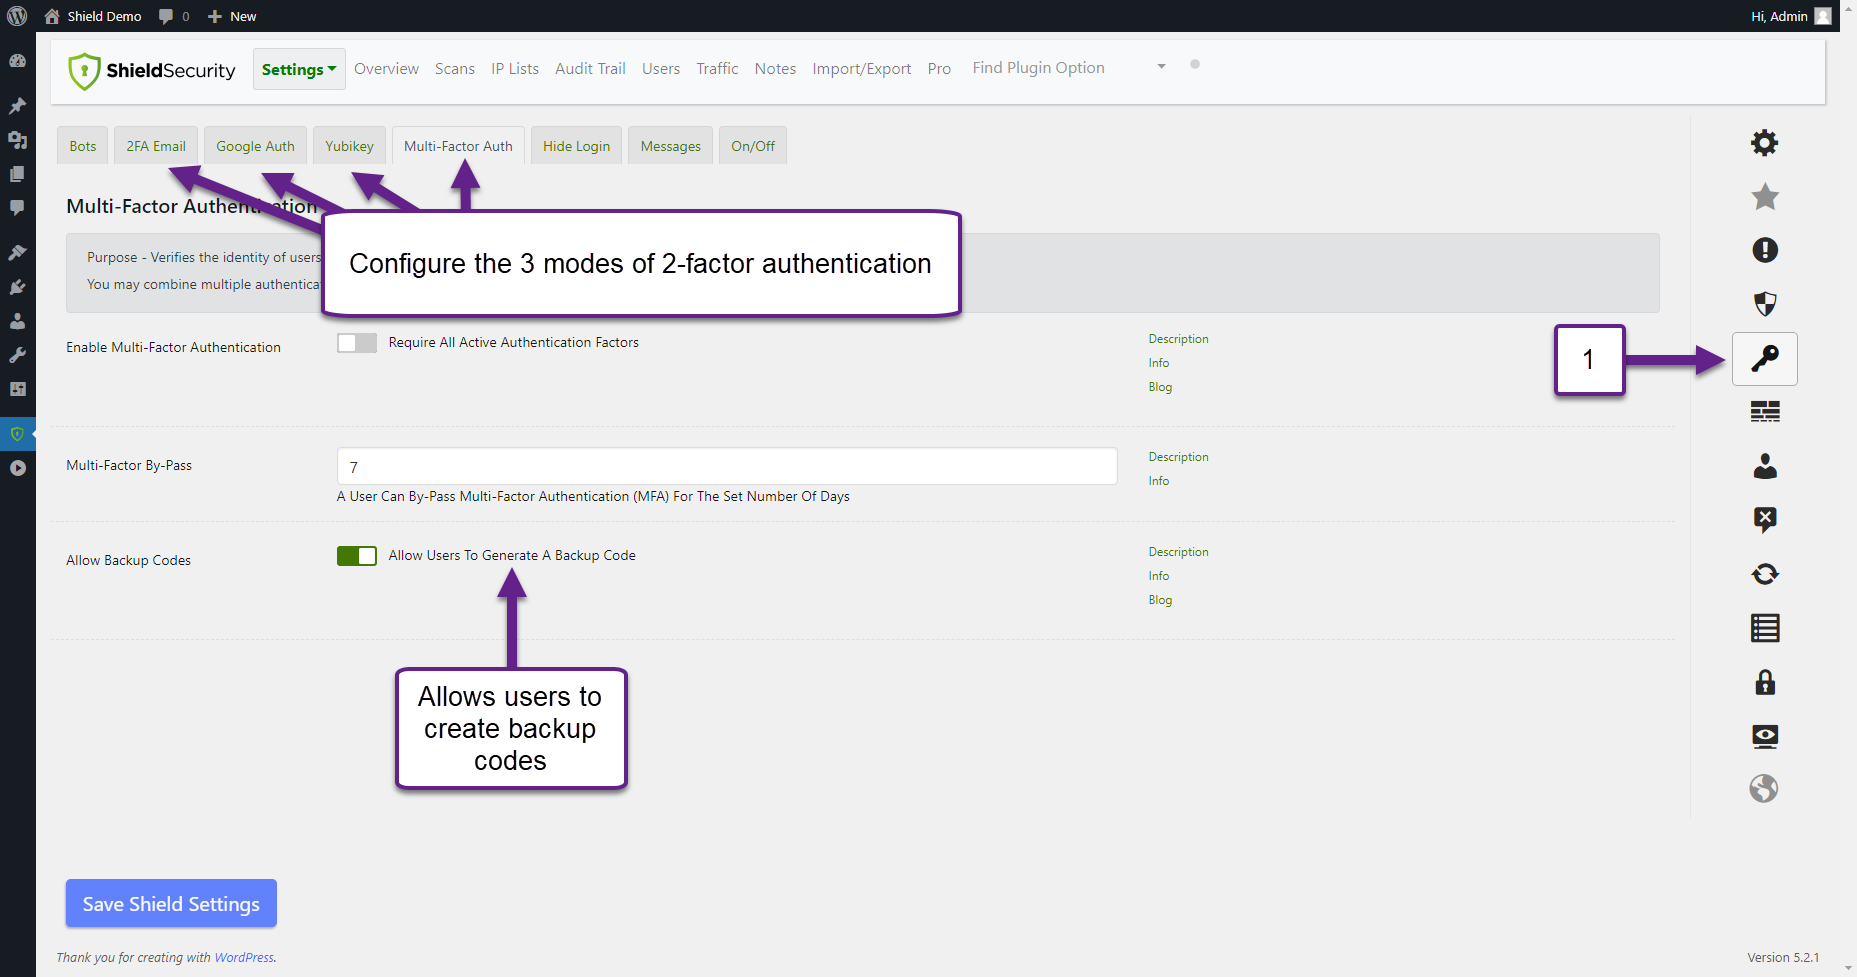Click the star rating icon in sidebar

point(1764,197)
